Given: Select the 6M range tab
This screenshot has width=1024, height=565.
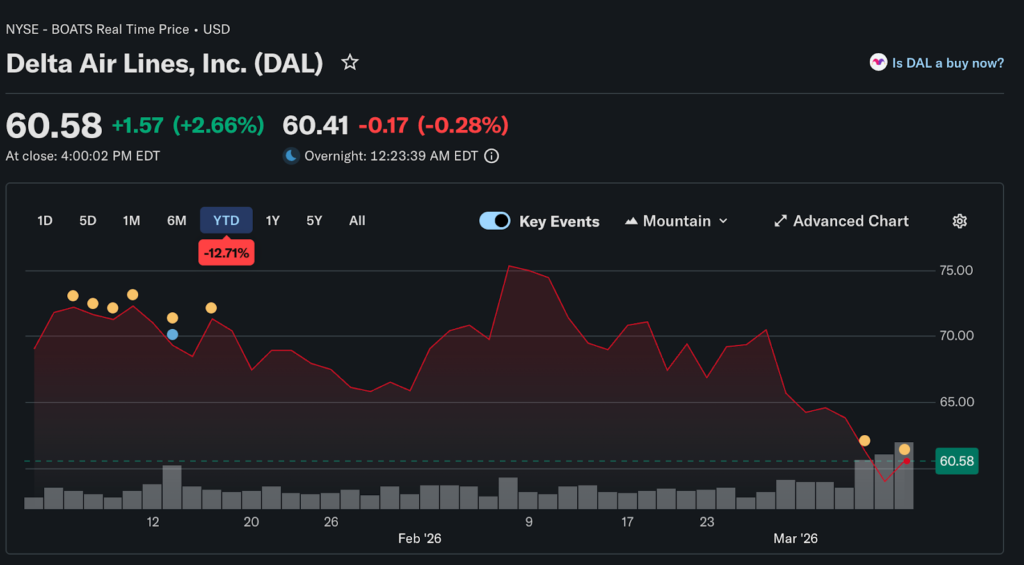Looking at the screenshot, I should coord(176,221).
